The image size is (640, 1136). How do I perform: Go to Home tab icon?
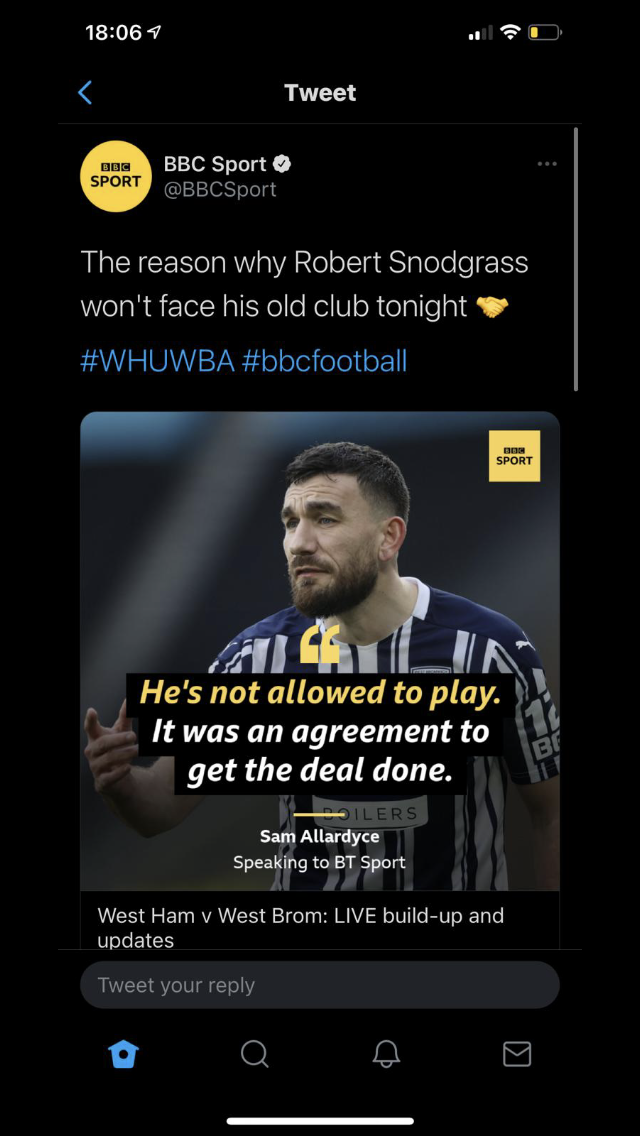pyautogui.click(x=123, y=1053)
